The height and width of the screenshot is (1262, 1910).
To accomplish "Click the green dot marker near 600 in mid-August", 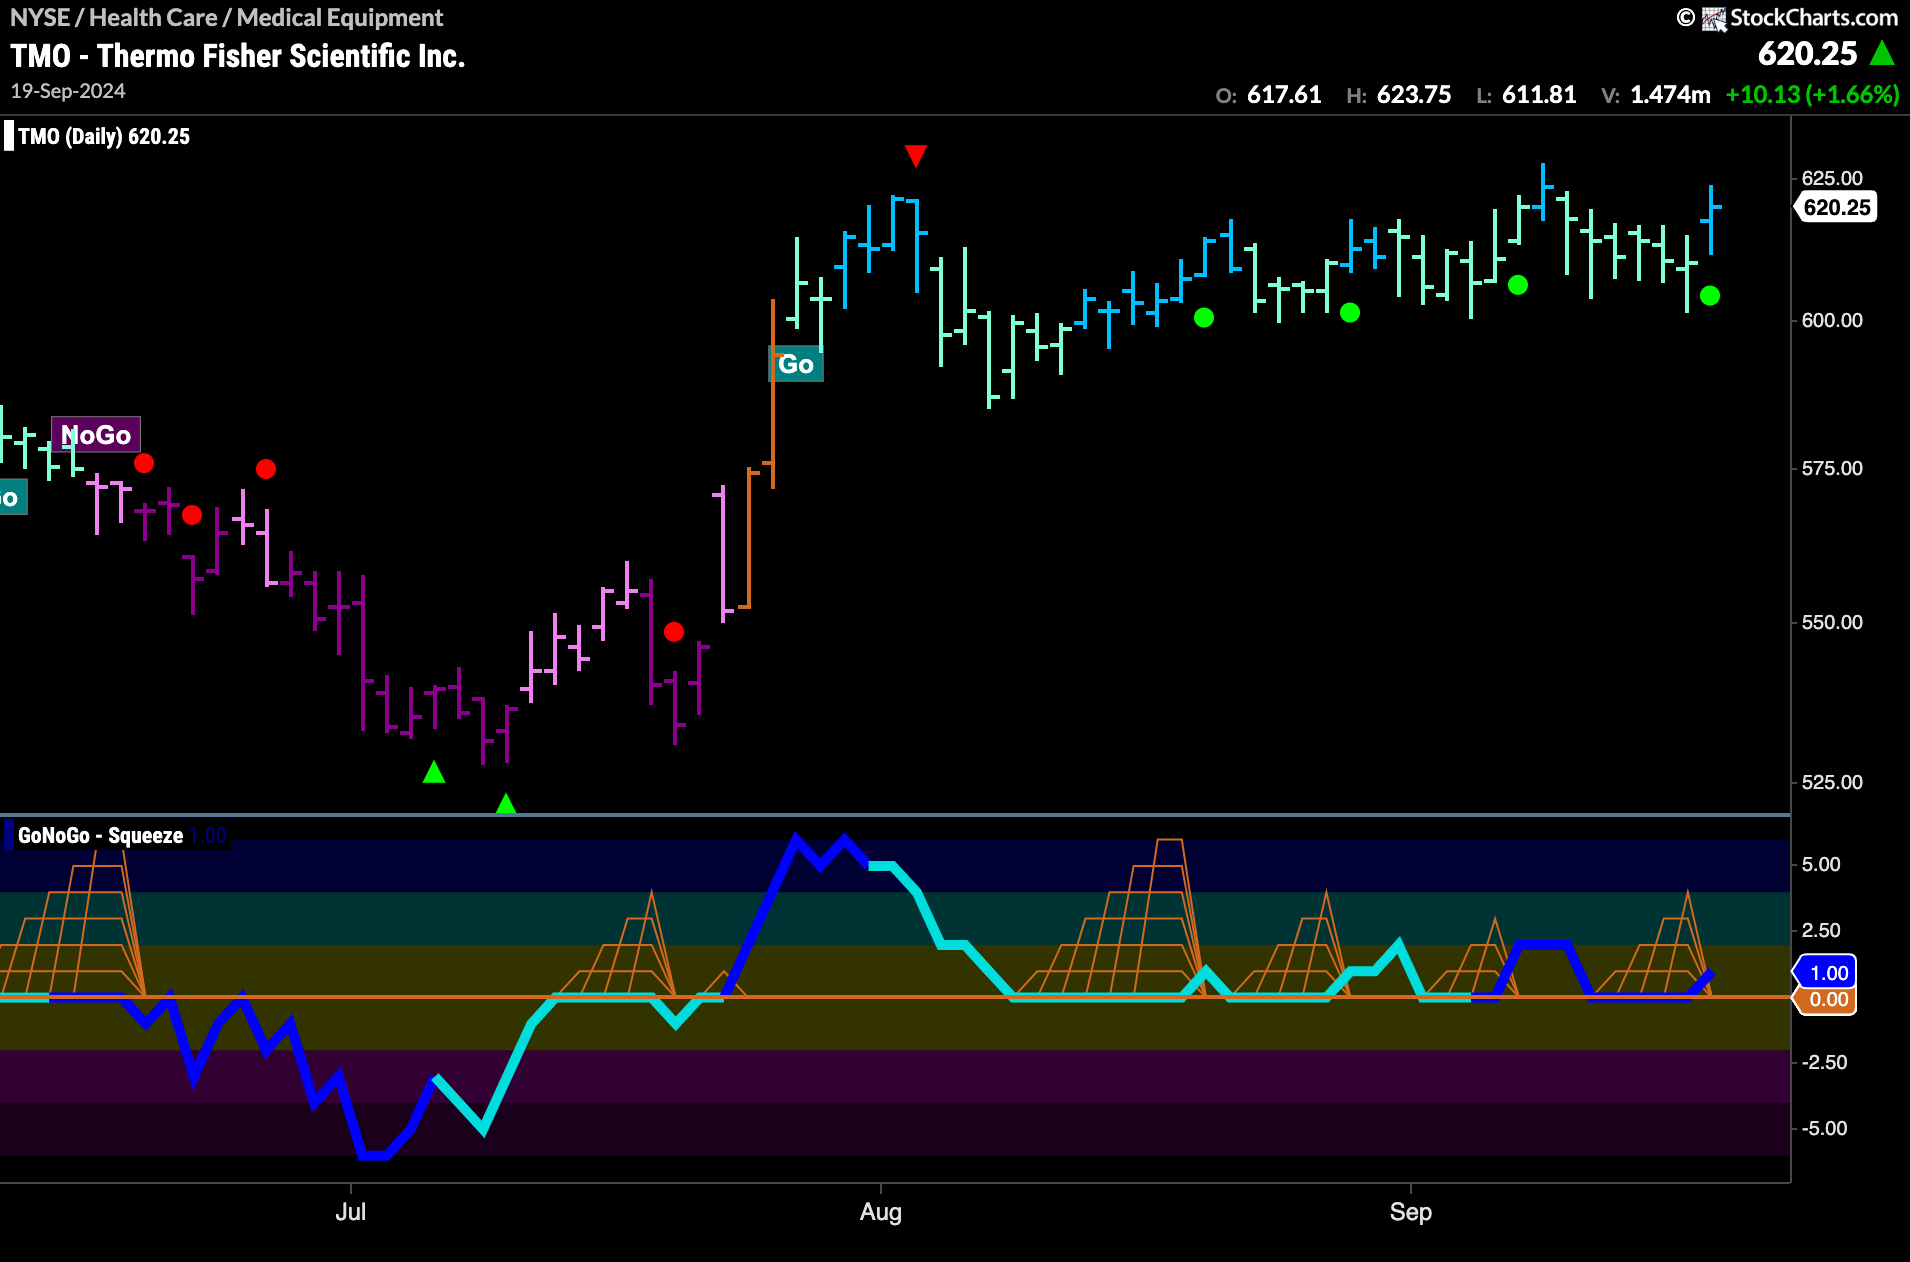I will (x=1204, y=317).
